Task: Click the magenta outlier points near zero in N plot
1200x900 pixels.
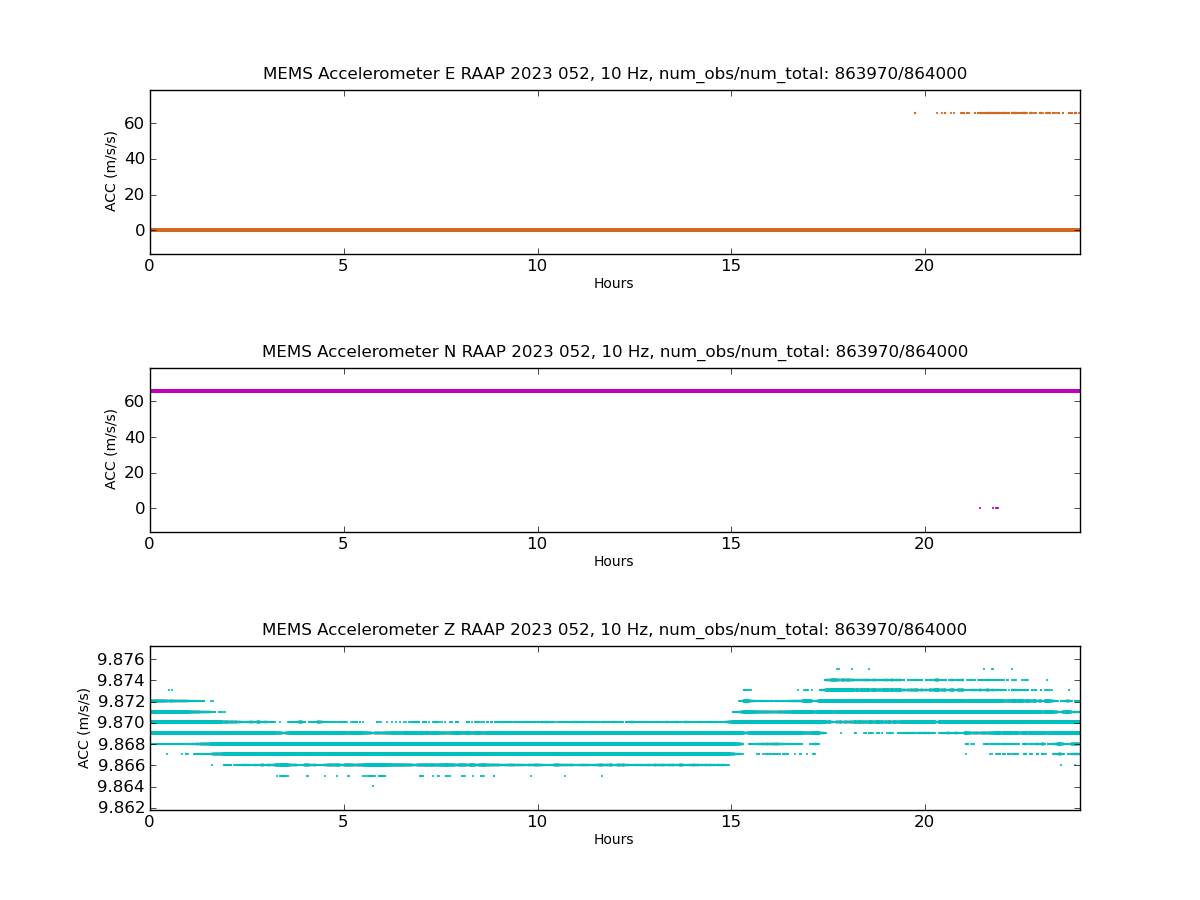Action: pos(989,508)
